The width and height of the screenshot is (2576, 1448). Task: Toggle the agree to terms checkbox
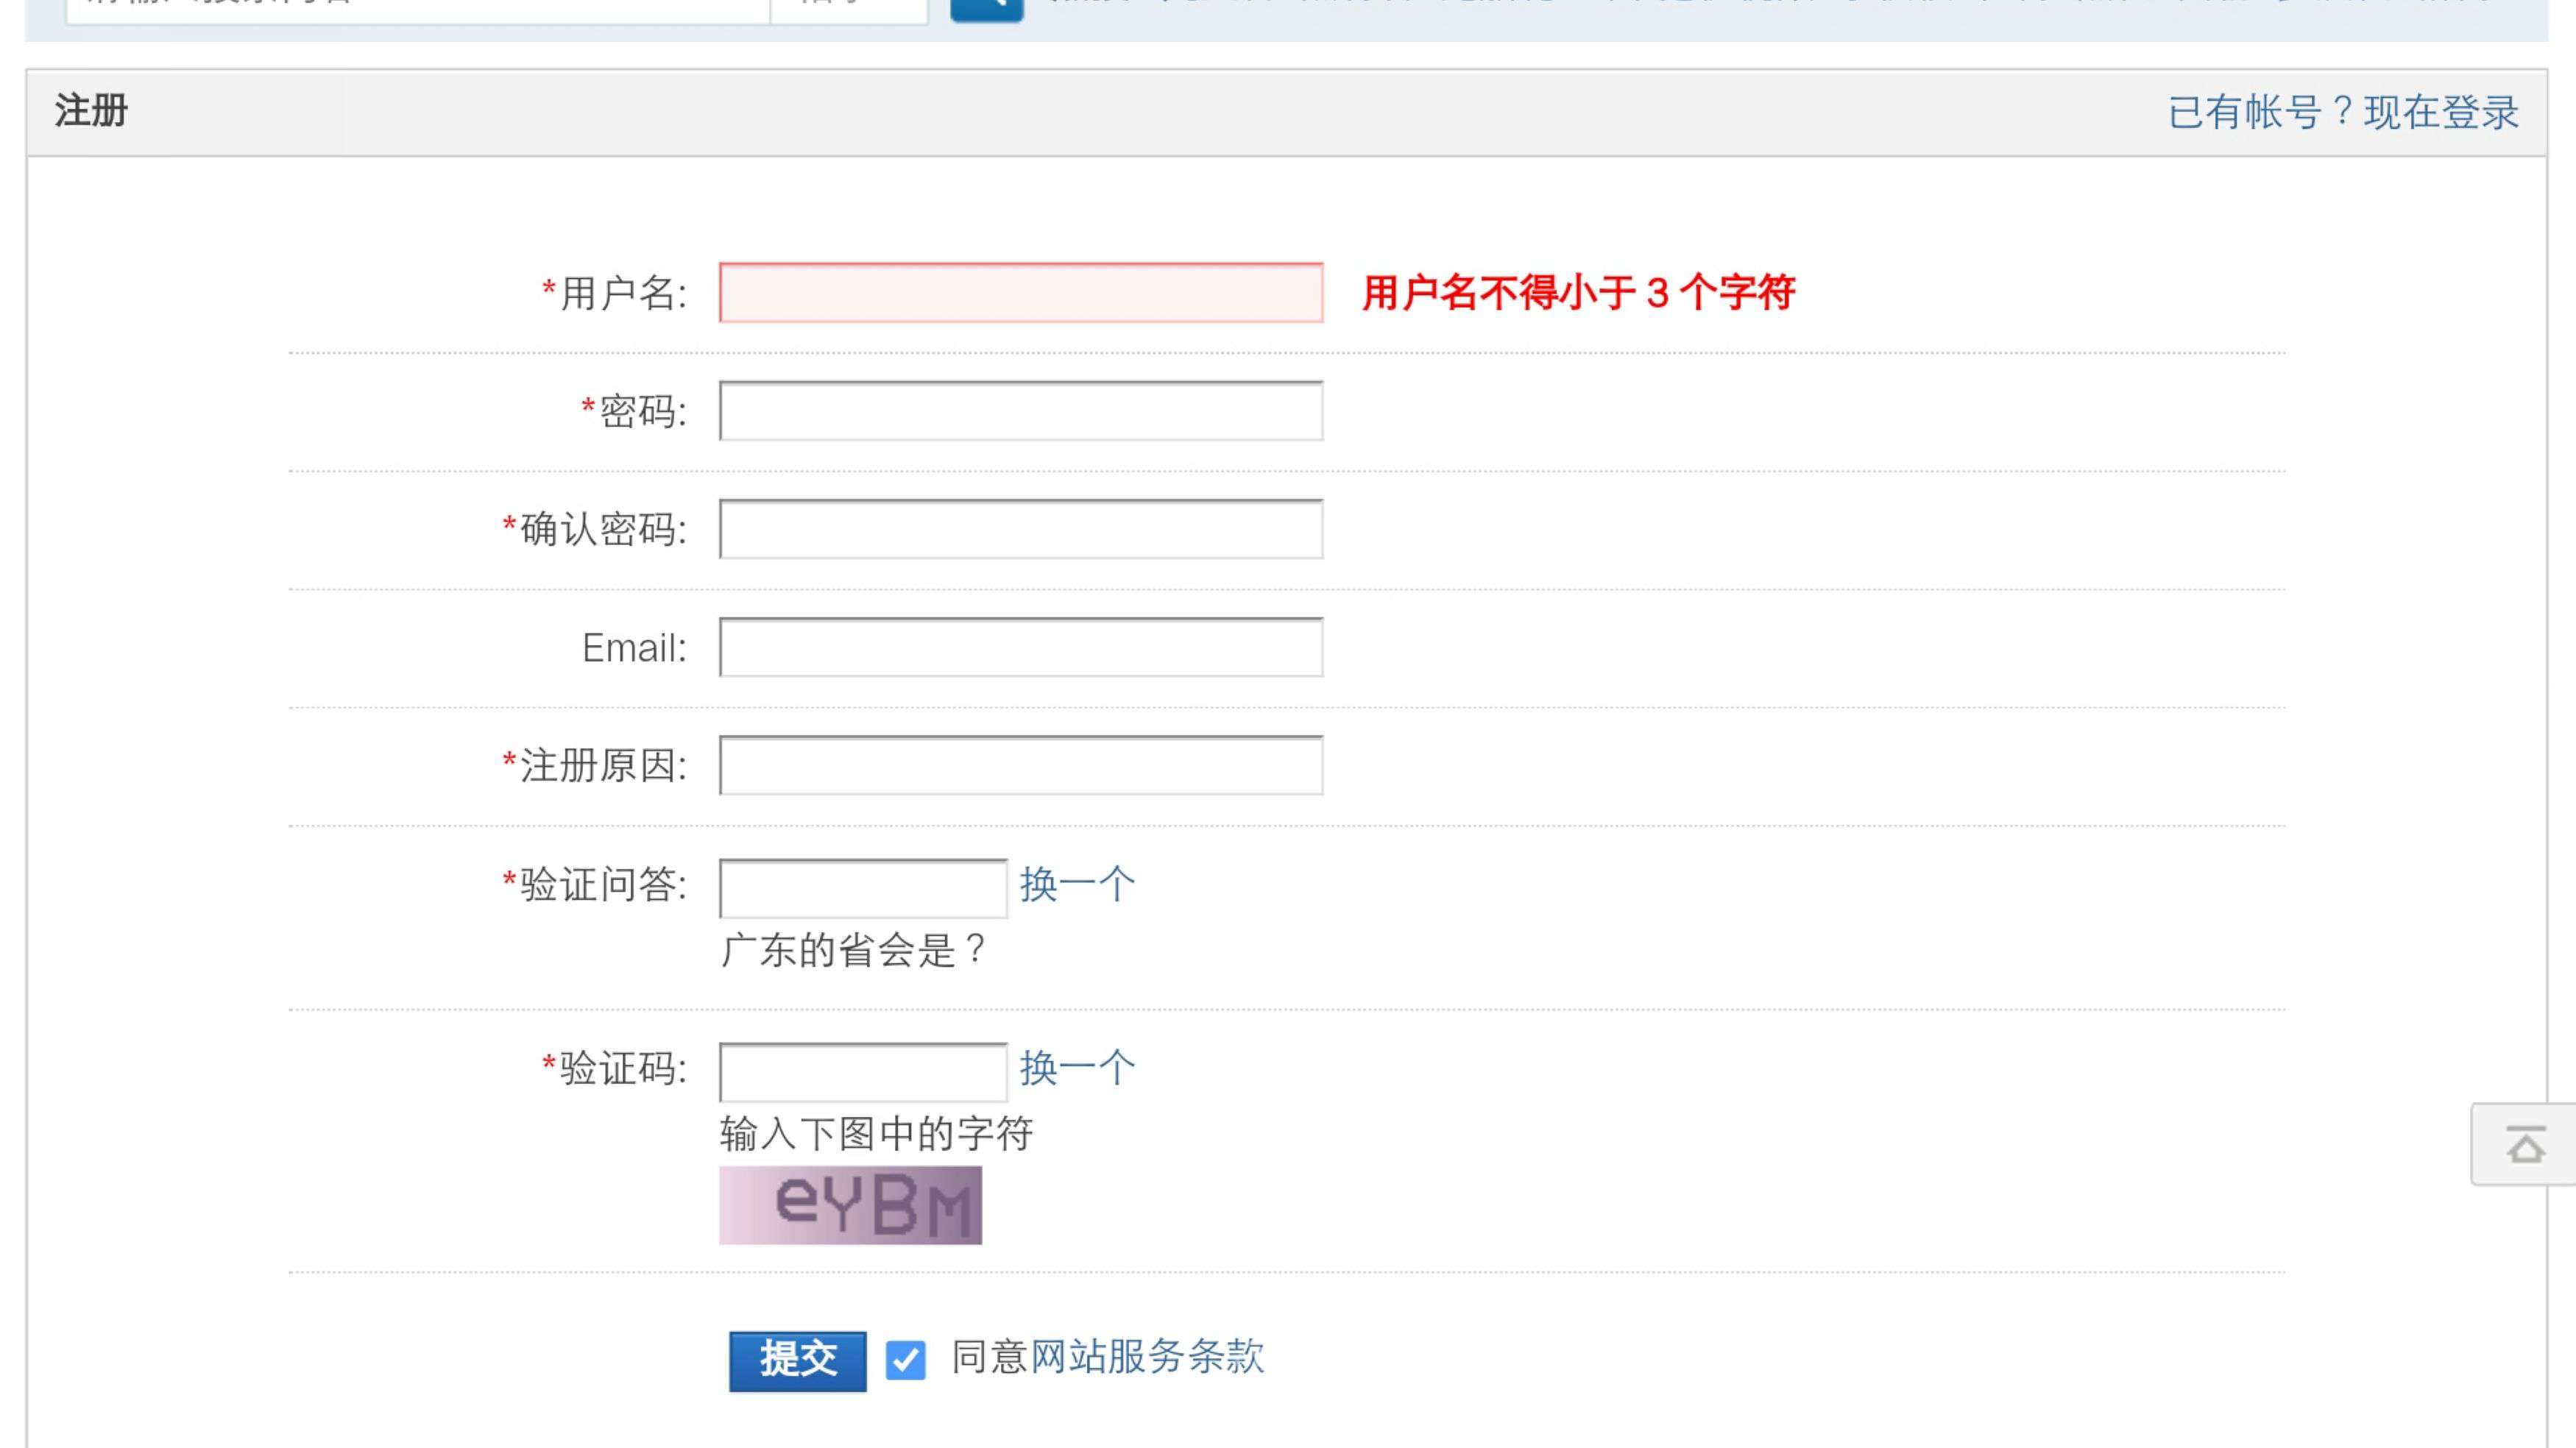(x=906, y=1360)
